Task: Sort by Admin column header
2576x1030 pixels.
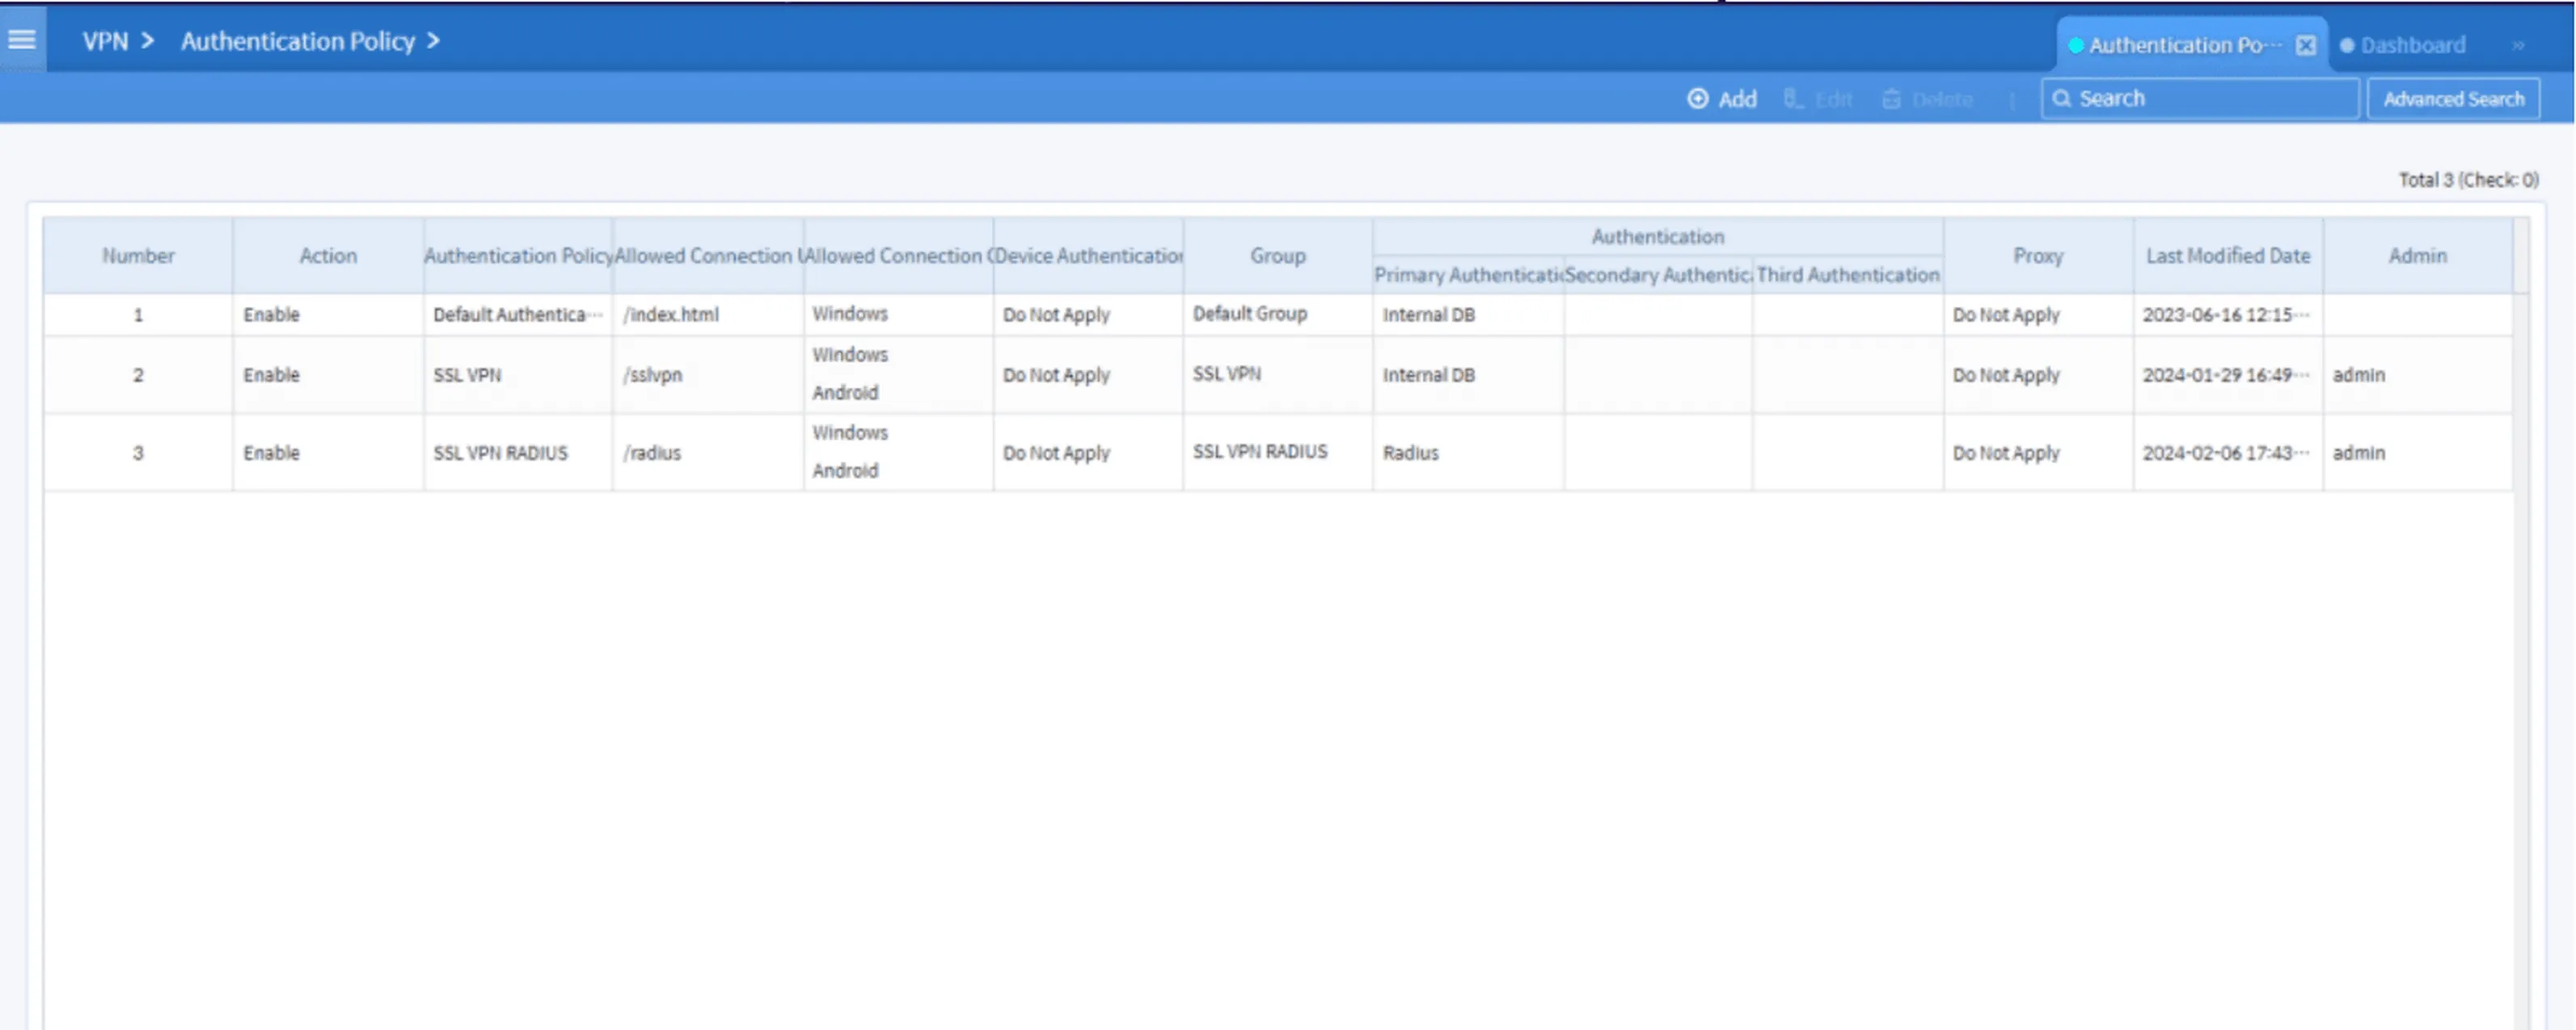Action: click(x=2417, y=256)
